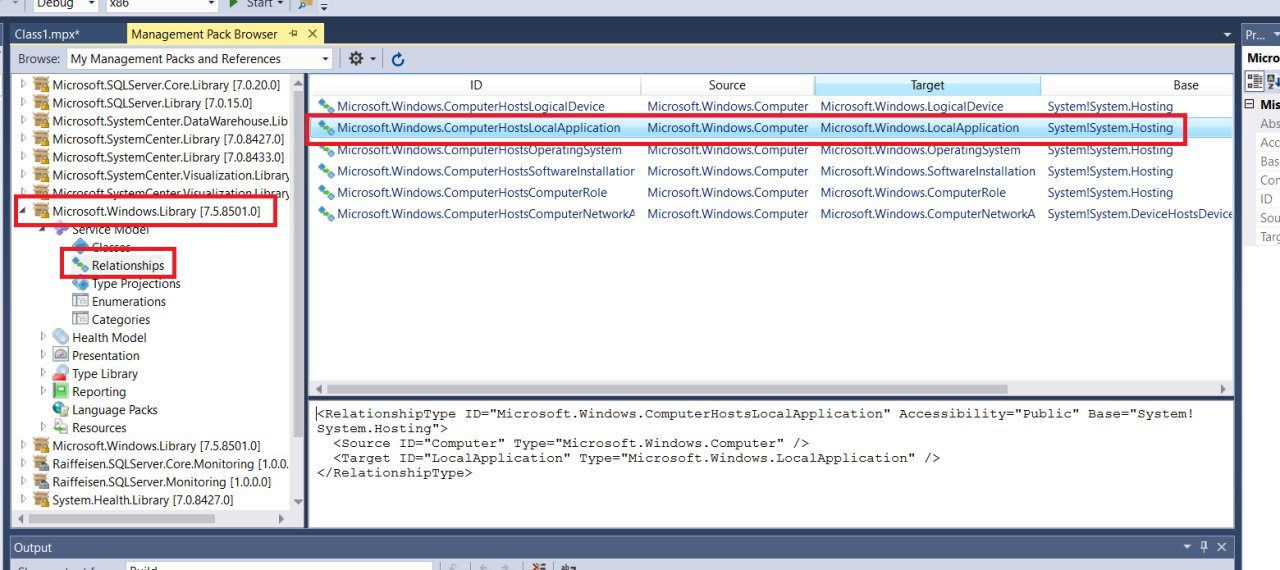Click the ComputerHostsComputerRole row relationship icon
This screenshot has height=570, width=1280.
point(326,192)
